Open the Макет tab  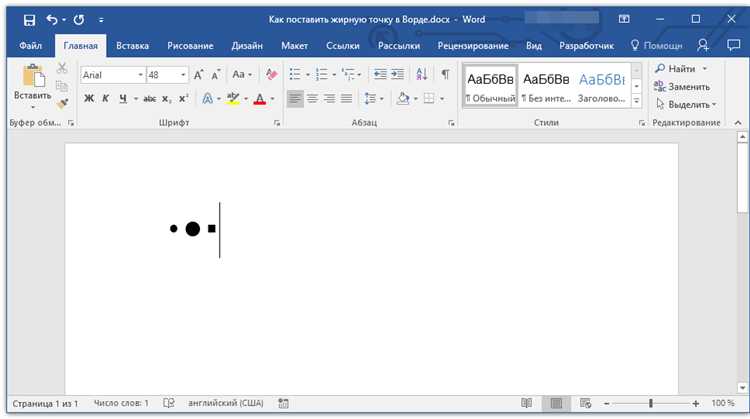294,46
